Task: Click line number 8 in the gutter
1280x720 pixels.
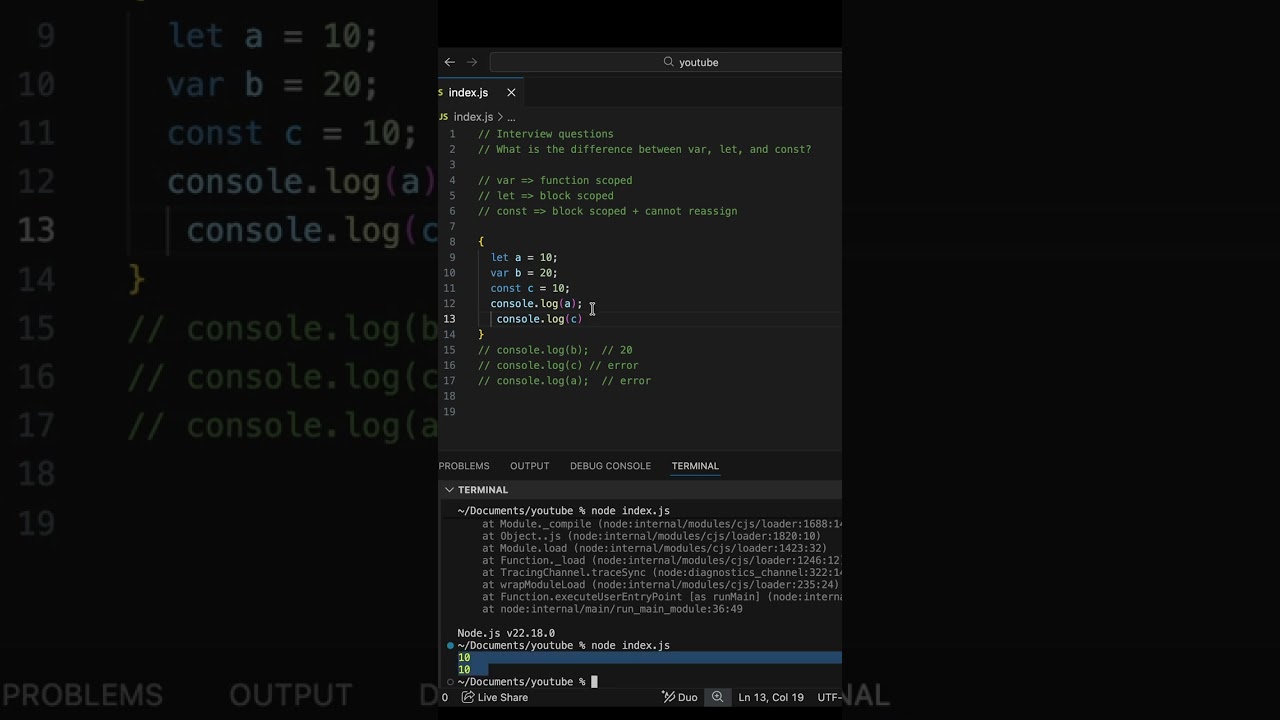Action: (452, 242)
